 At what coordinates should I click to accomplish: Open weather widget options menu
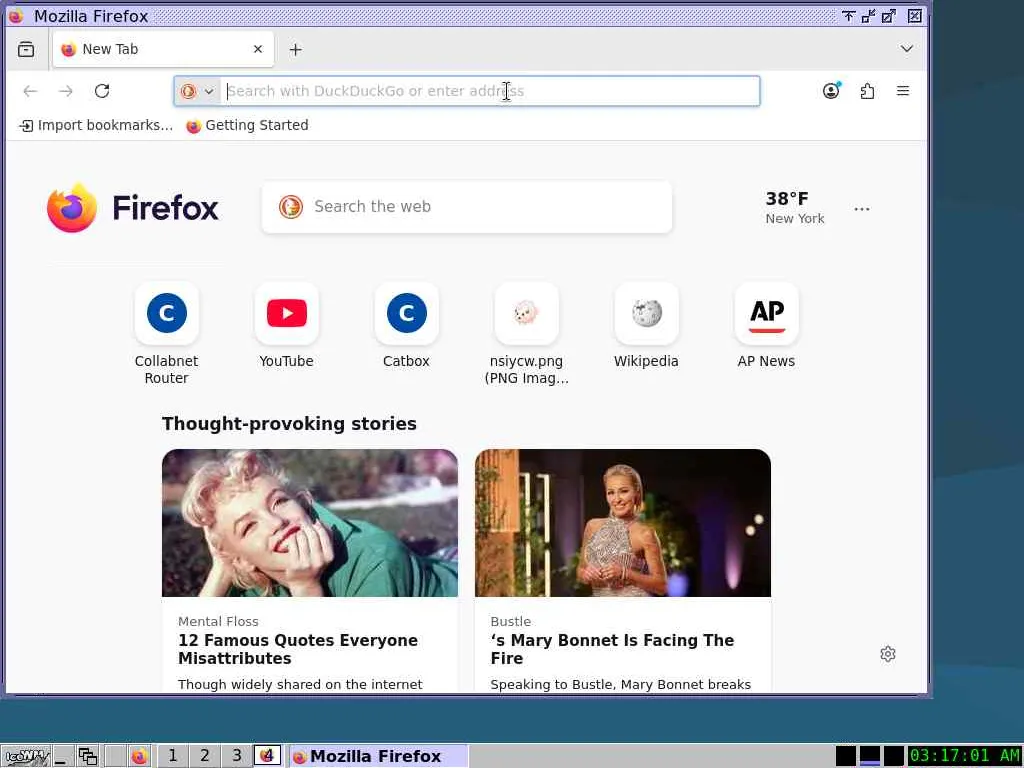(861, 209)
